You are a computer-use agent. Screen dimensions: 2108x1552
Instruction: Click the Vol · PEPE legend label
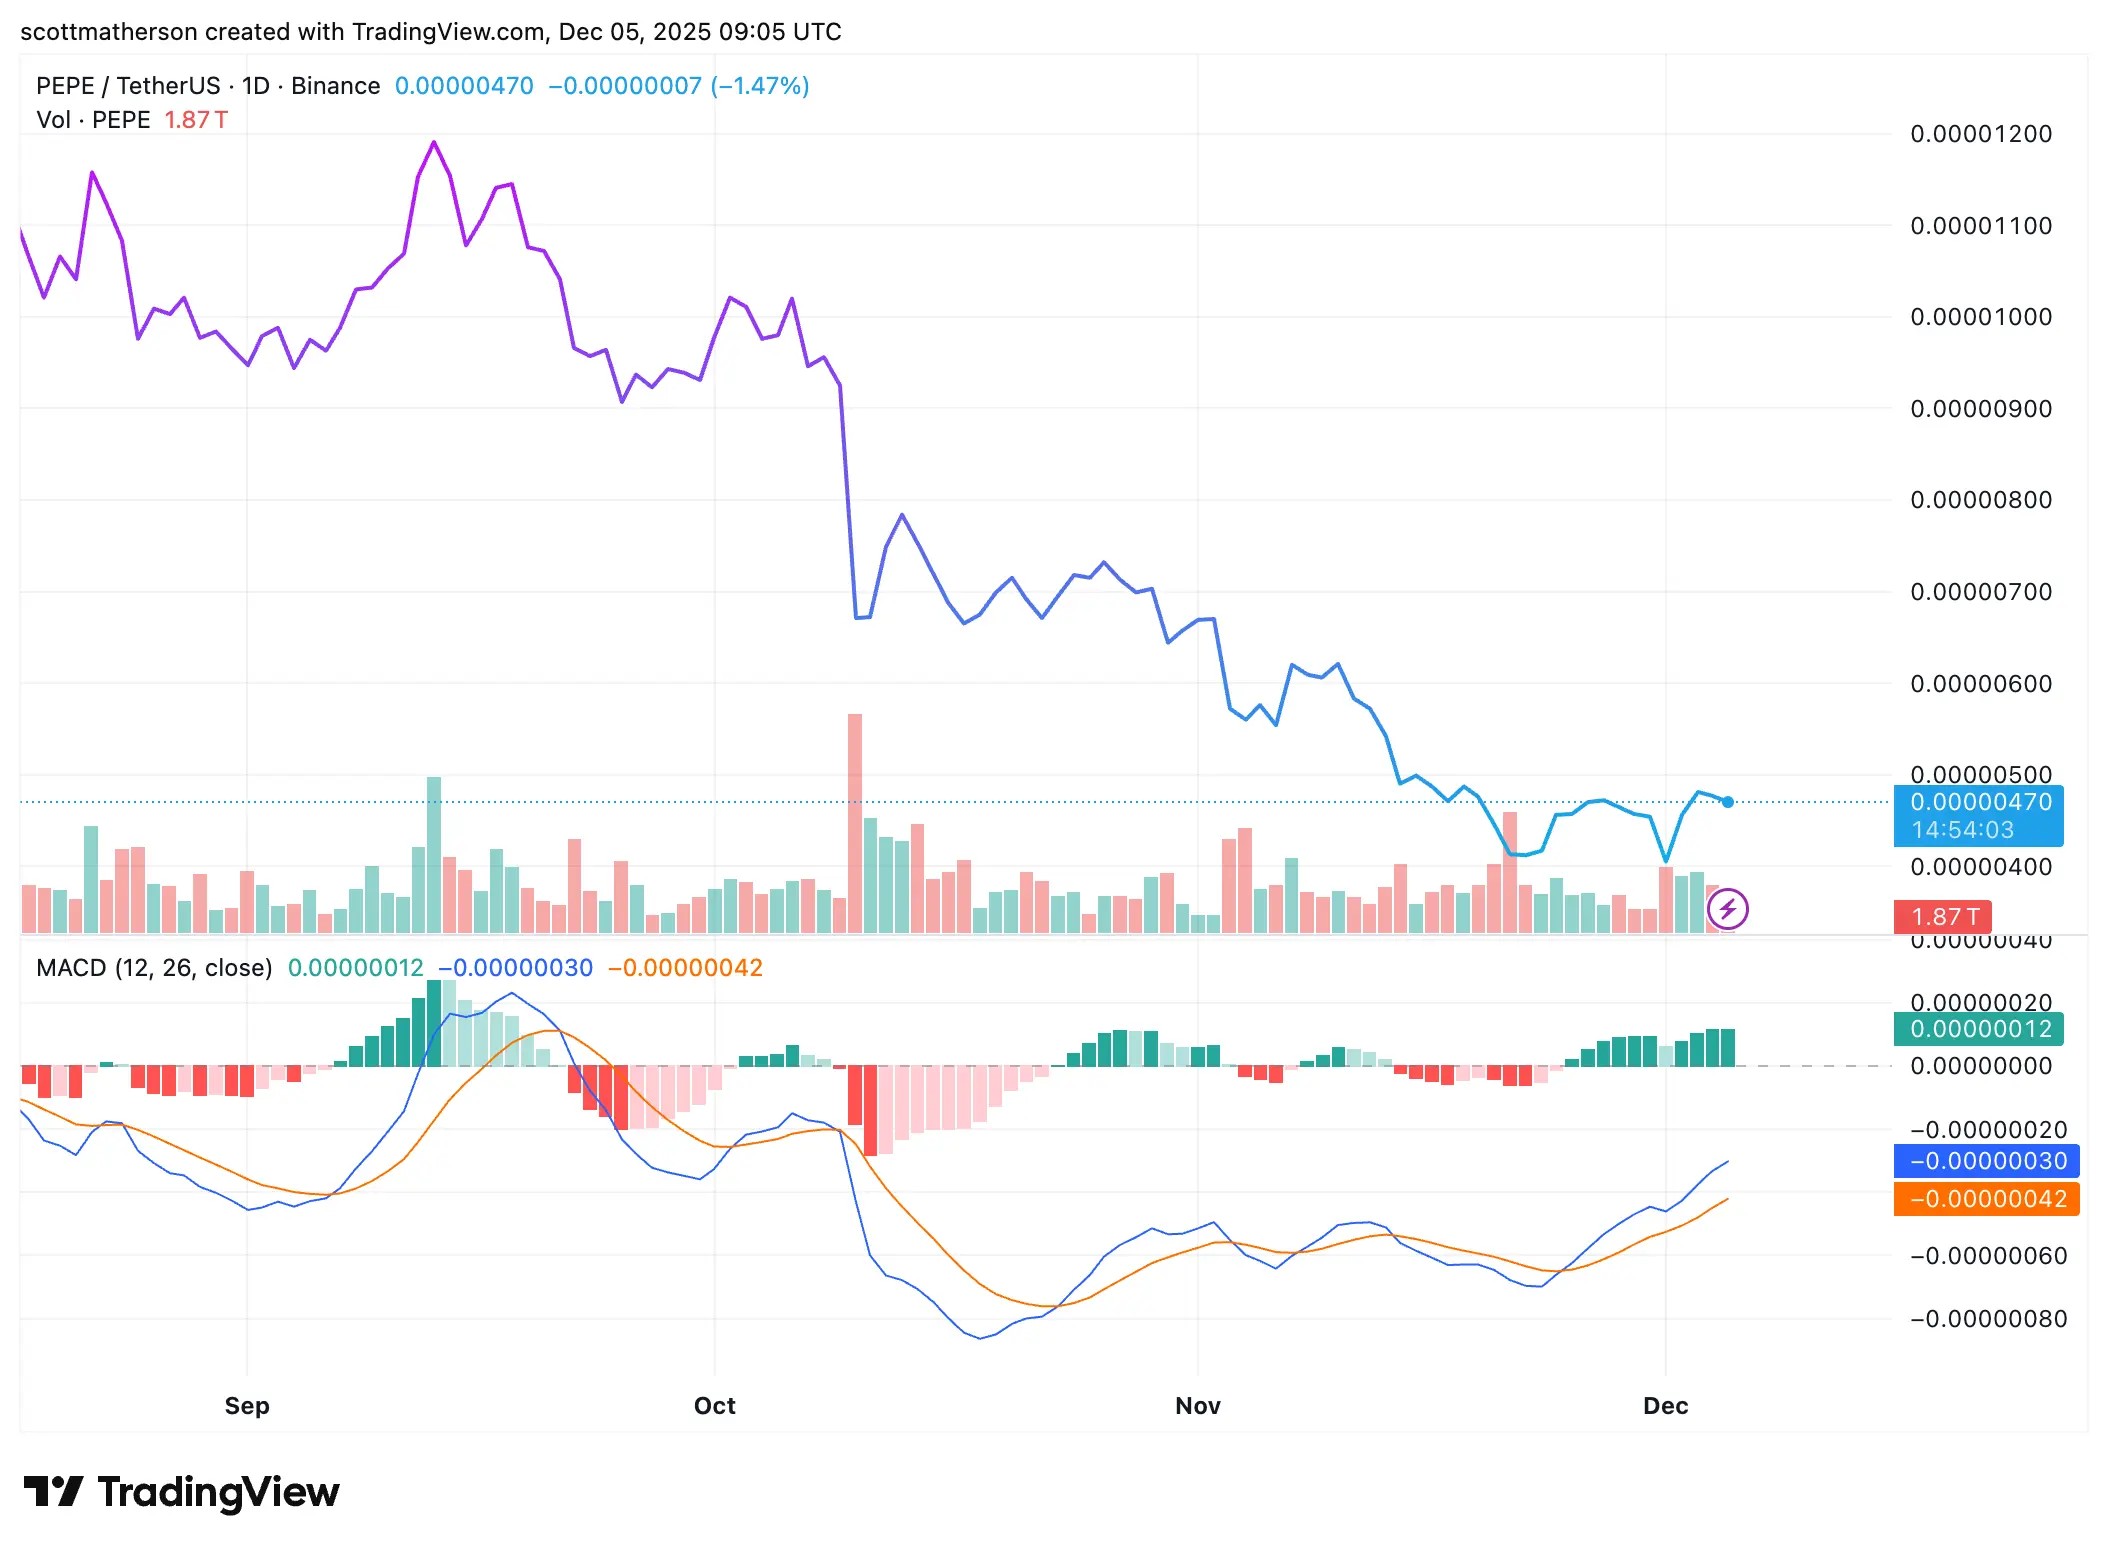click(93, 120)
